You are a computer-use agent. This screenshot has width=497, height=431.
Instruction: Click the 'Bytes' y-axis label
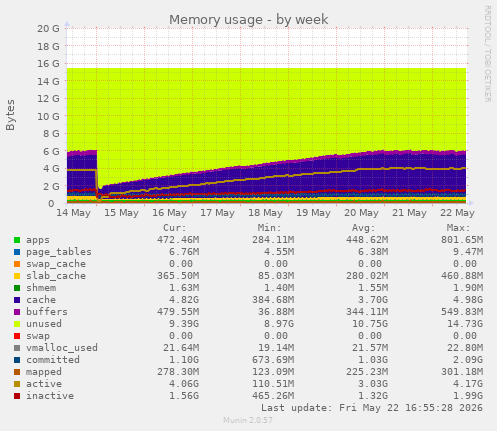click(x=10, y=115)
